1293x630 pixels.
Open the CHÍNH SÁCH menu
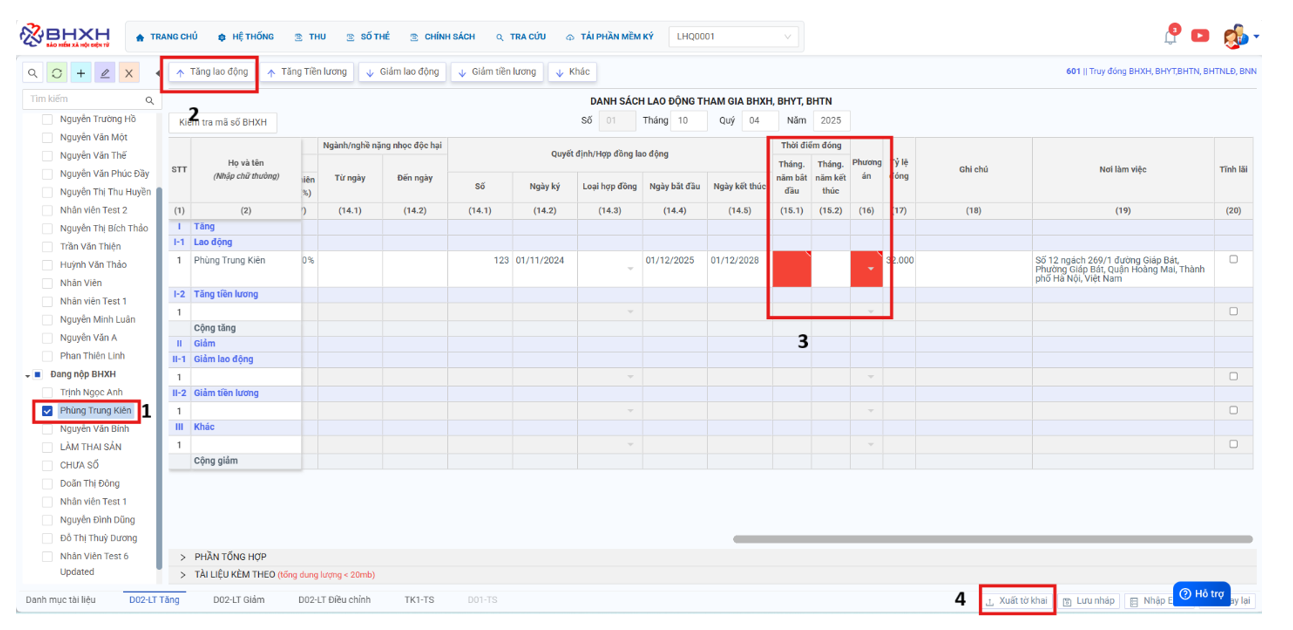coord(442,37)
